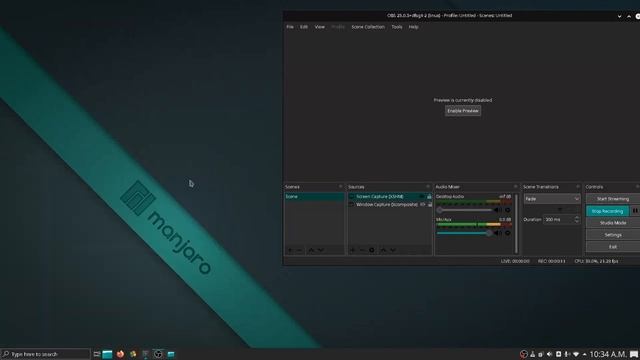Click the CPU usage status text

(x=596, y=261)
